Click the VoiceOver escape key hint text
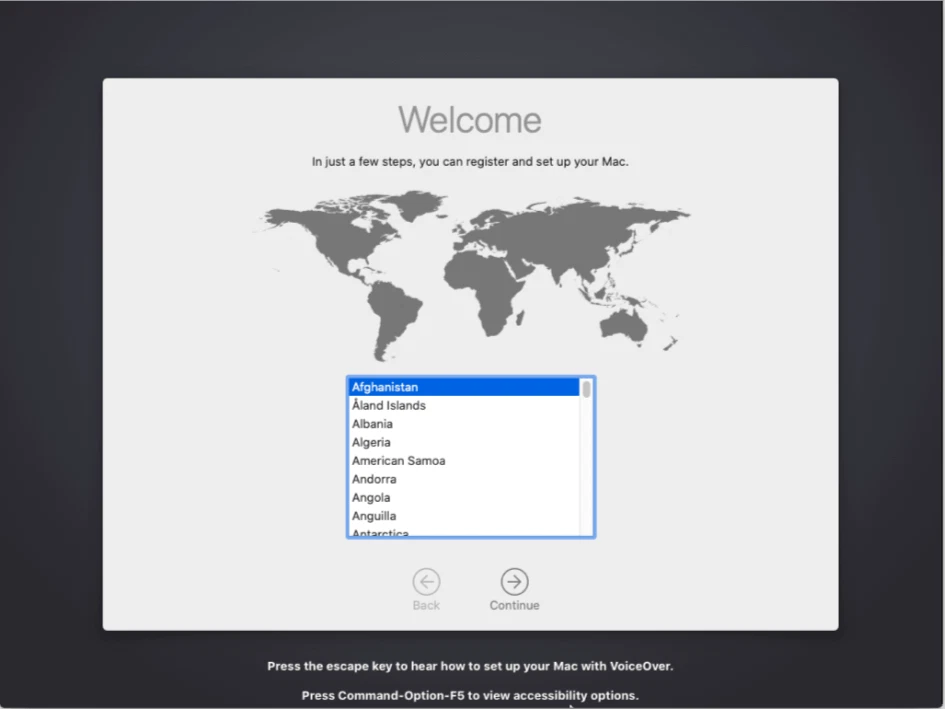The height and width of the screenshot is (709, 945). click(470, 665)
